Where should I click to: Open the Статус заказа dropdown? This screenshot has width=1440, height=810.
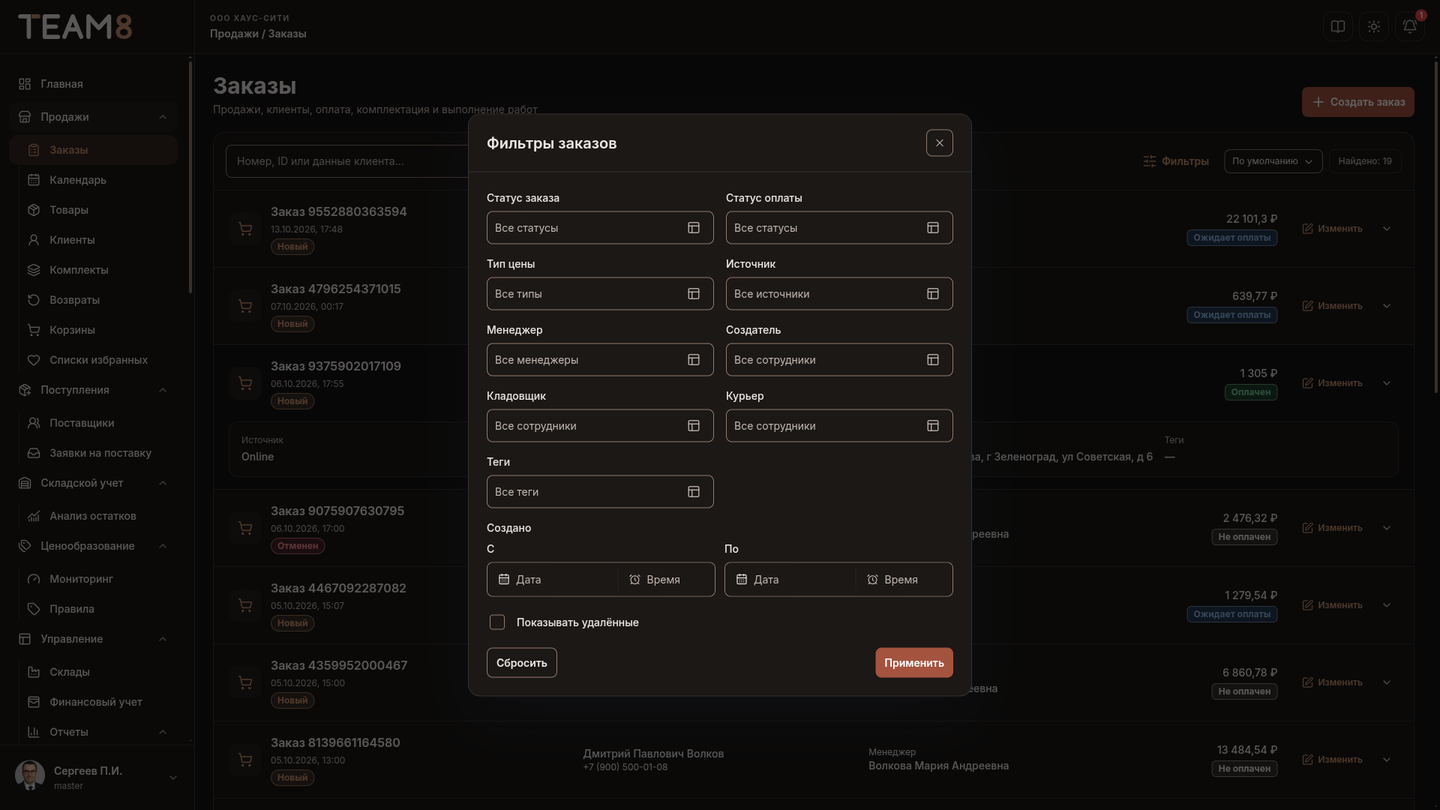point(600,228)
